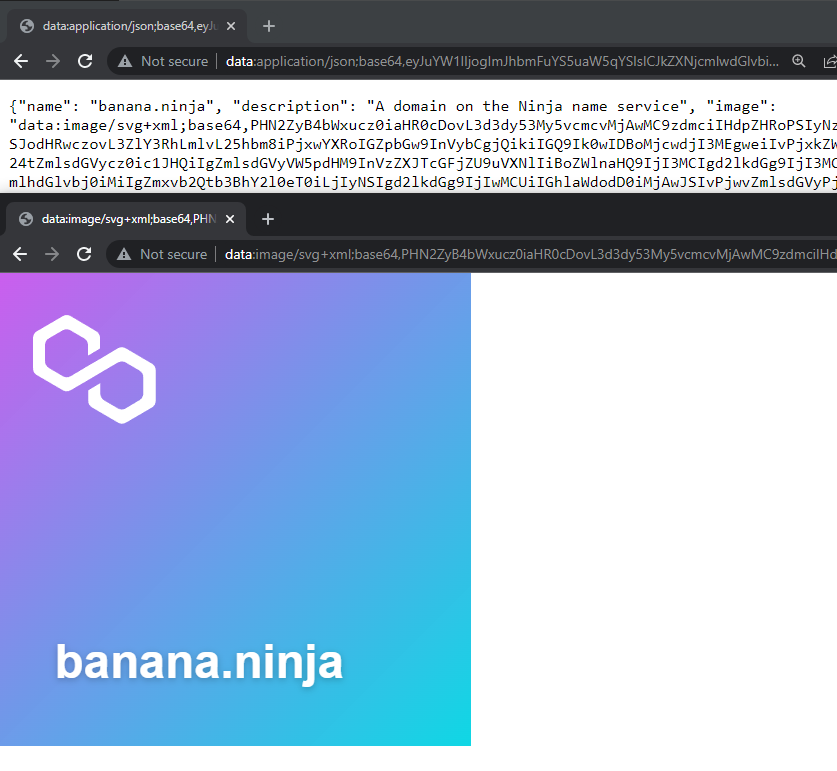
Task: Click the JSON line starting "data:image/svg+xml;base64,PHN2"
Action: point(423,125)
